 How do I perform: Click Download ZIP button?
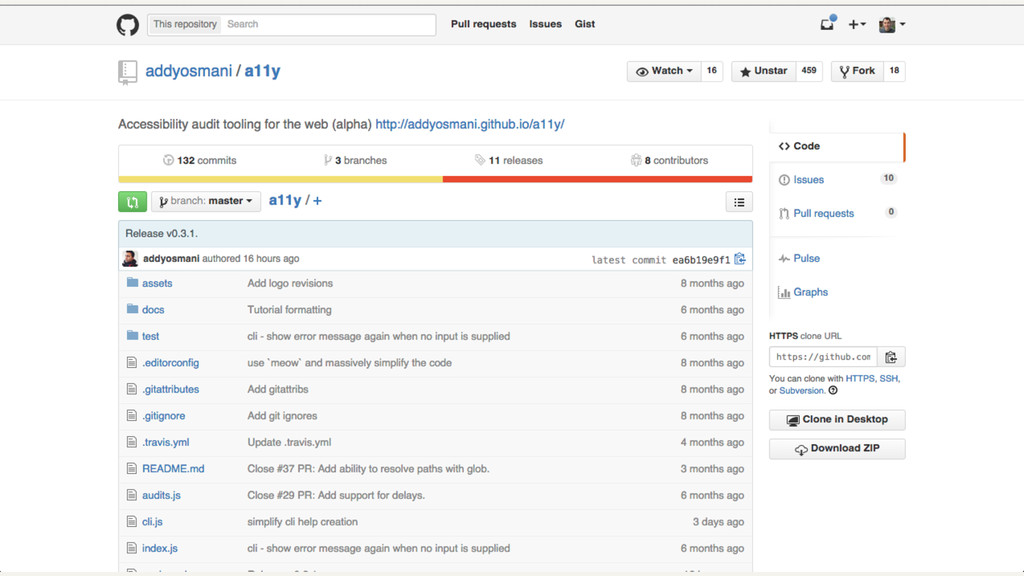(x=837, y=449)
